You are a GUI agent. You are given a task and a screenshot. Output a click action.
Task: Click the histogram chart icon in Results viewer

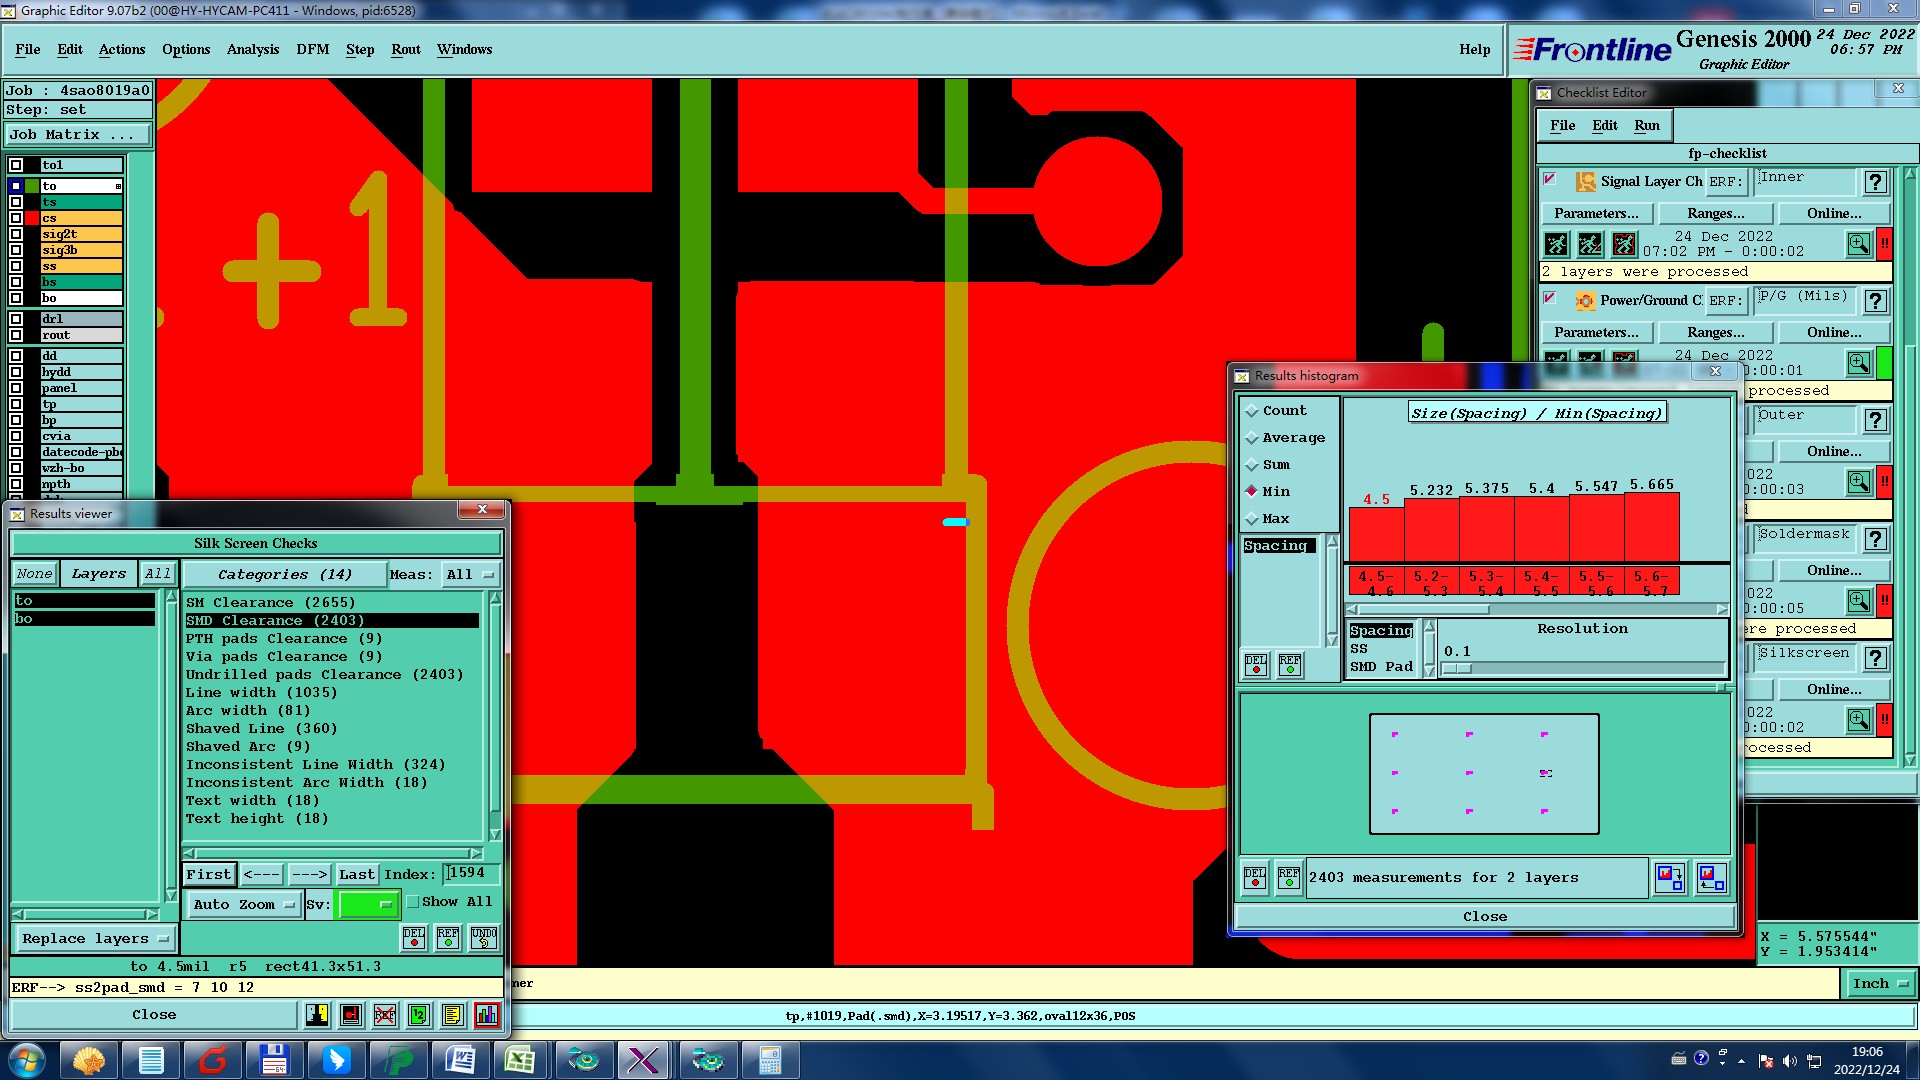(486, 1015)
